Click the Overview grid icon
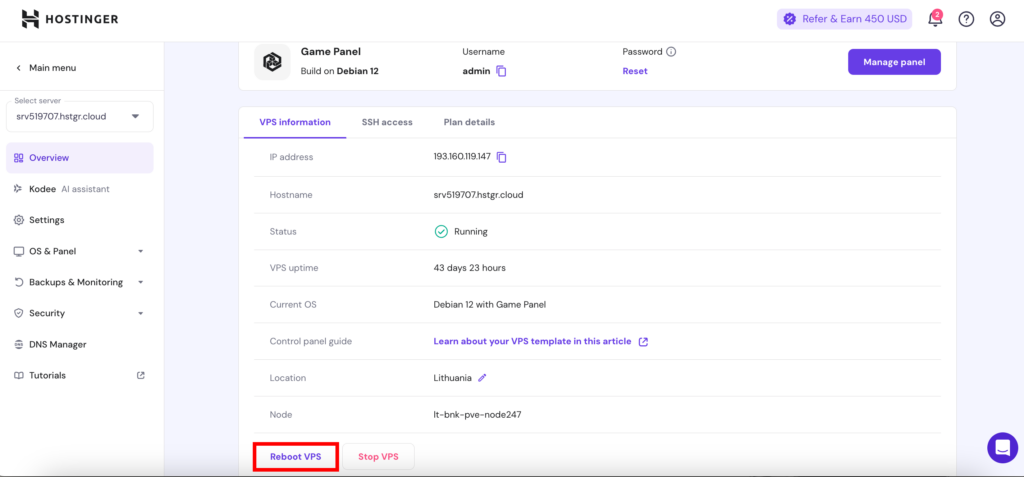1024x477 pixels. click(18, 157)
